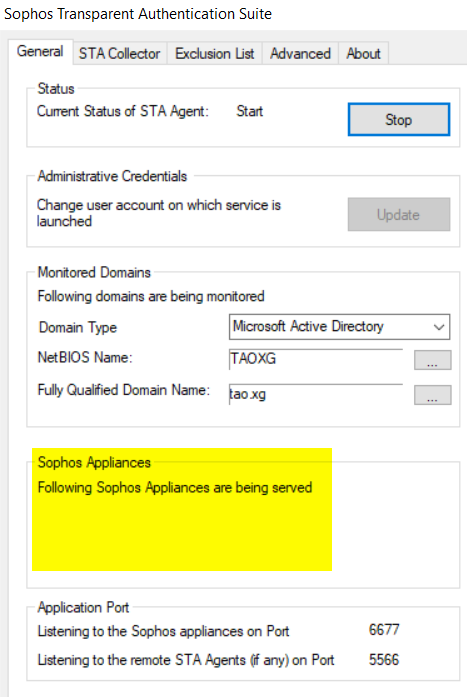This screenshot has height=697, width=467.
Task: Click the Current Status value Start
Action: [x=250, y=111]
